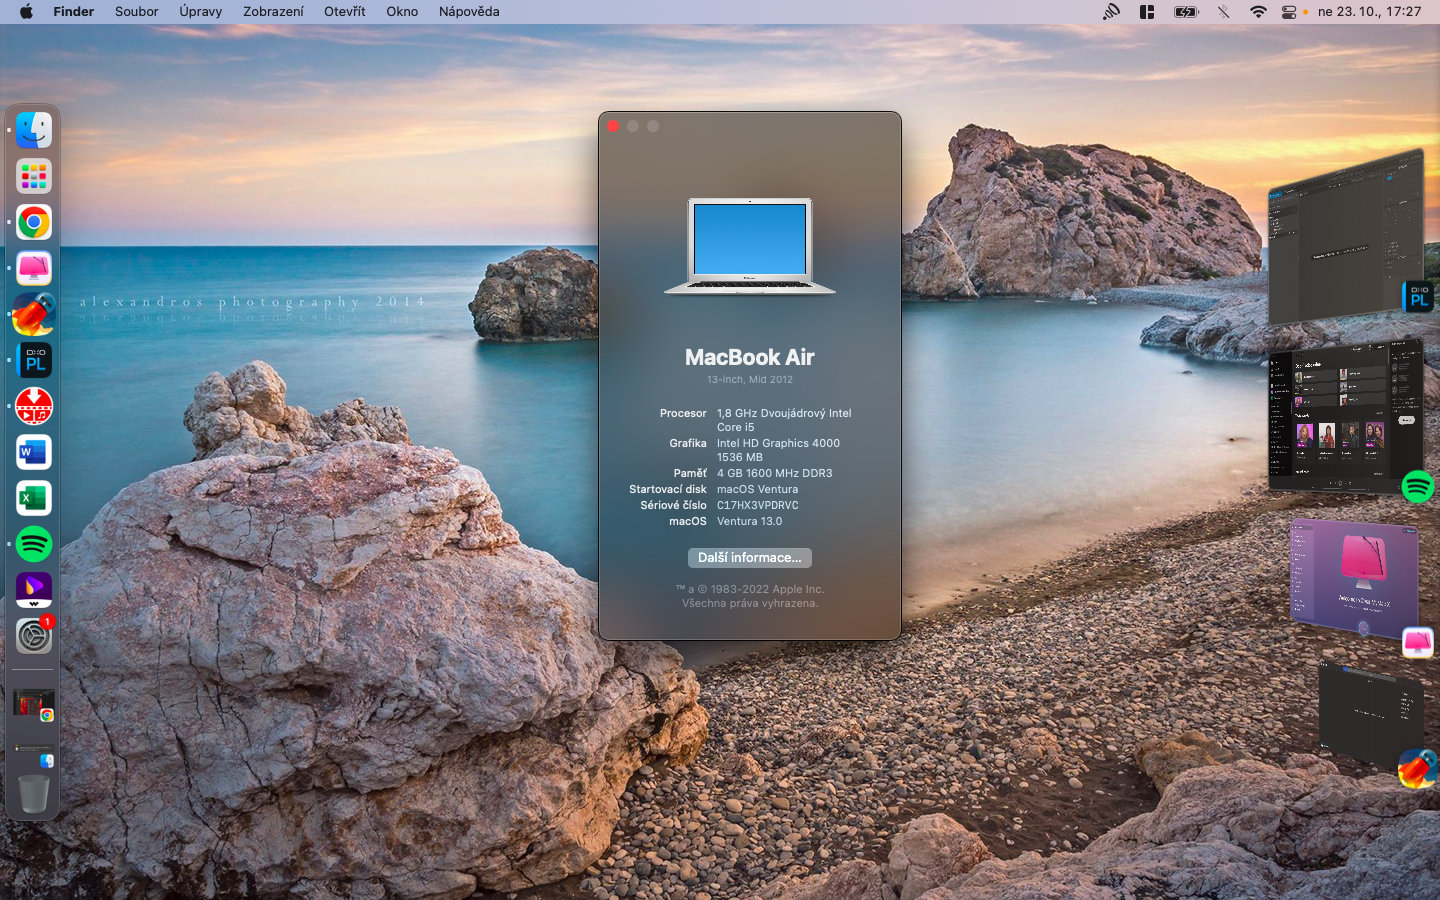Open the red rocket app in Dock

pos(34,315)
